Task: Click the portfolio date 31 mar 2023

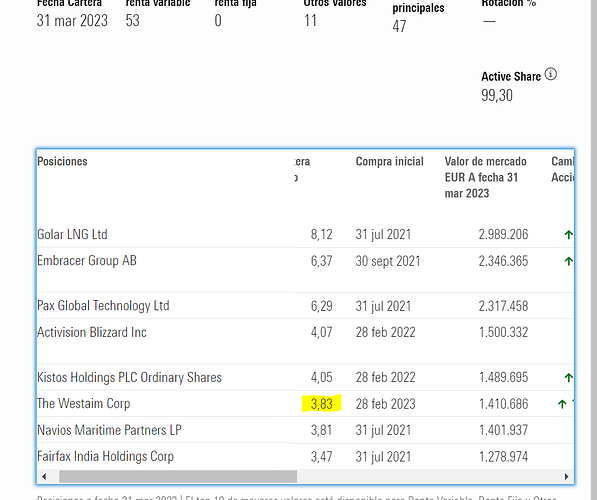Action: 72,21
